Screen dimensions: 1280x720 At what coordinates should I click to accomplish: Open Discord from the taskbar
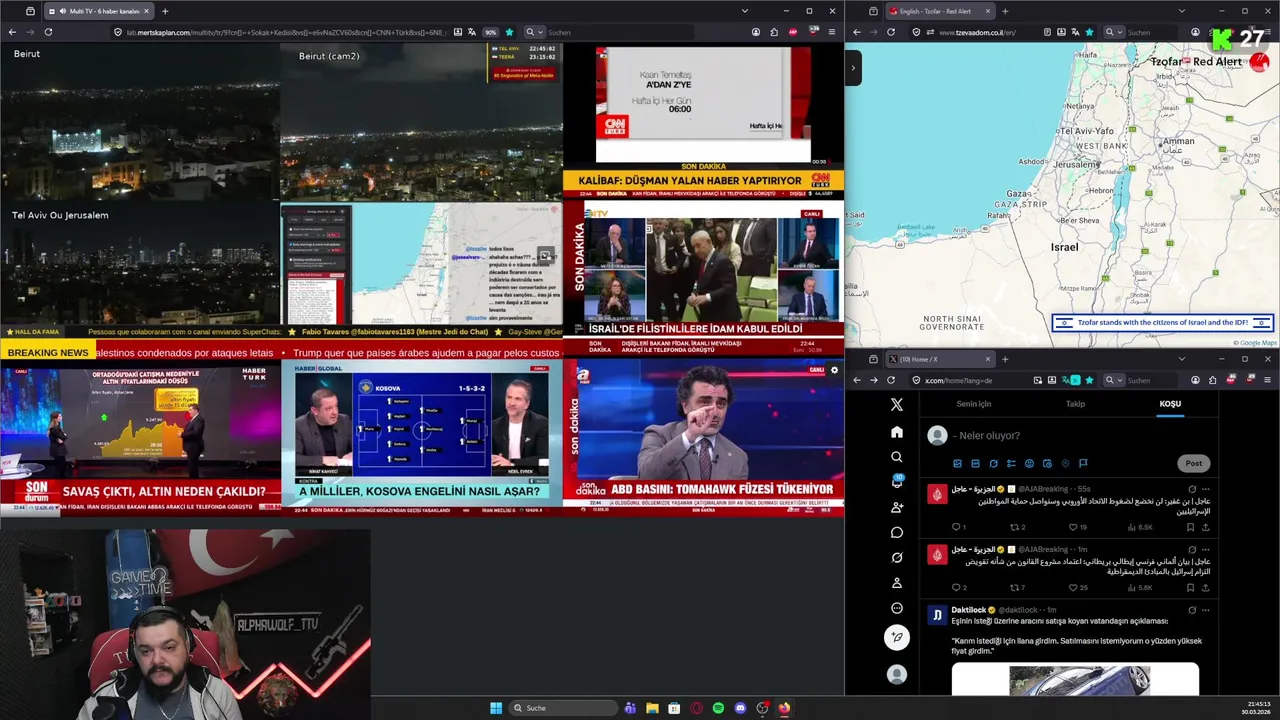[740, 708]
